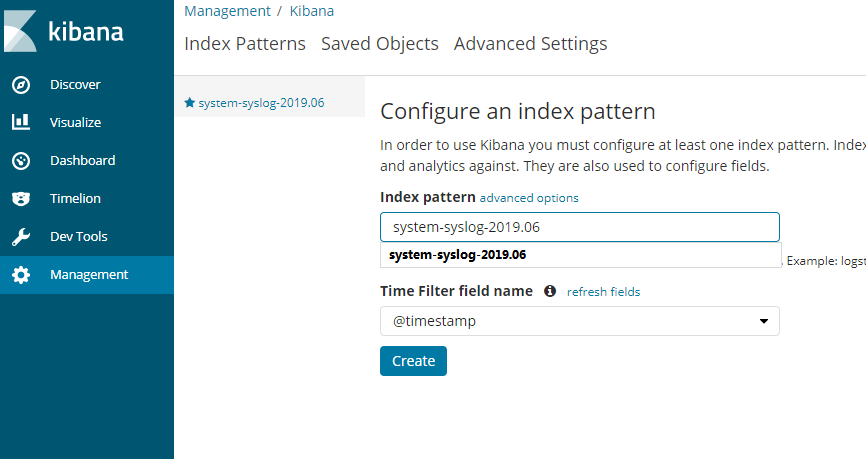Click into the Index pattern input field
The height and width of the screenshot is (459, 866).
(x=579, y=227)
